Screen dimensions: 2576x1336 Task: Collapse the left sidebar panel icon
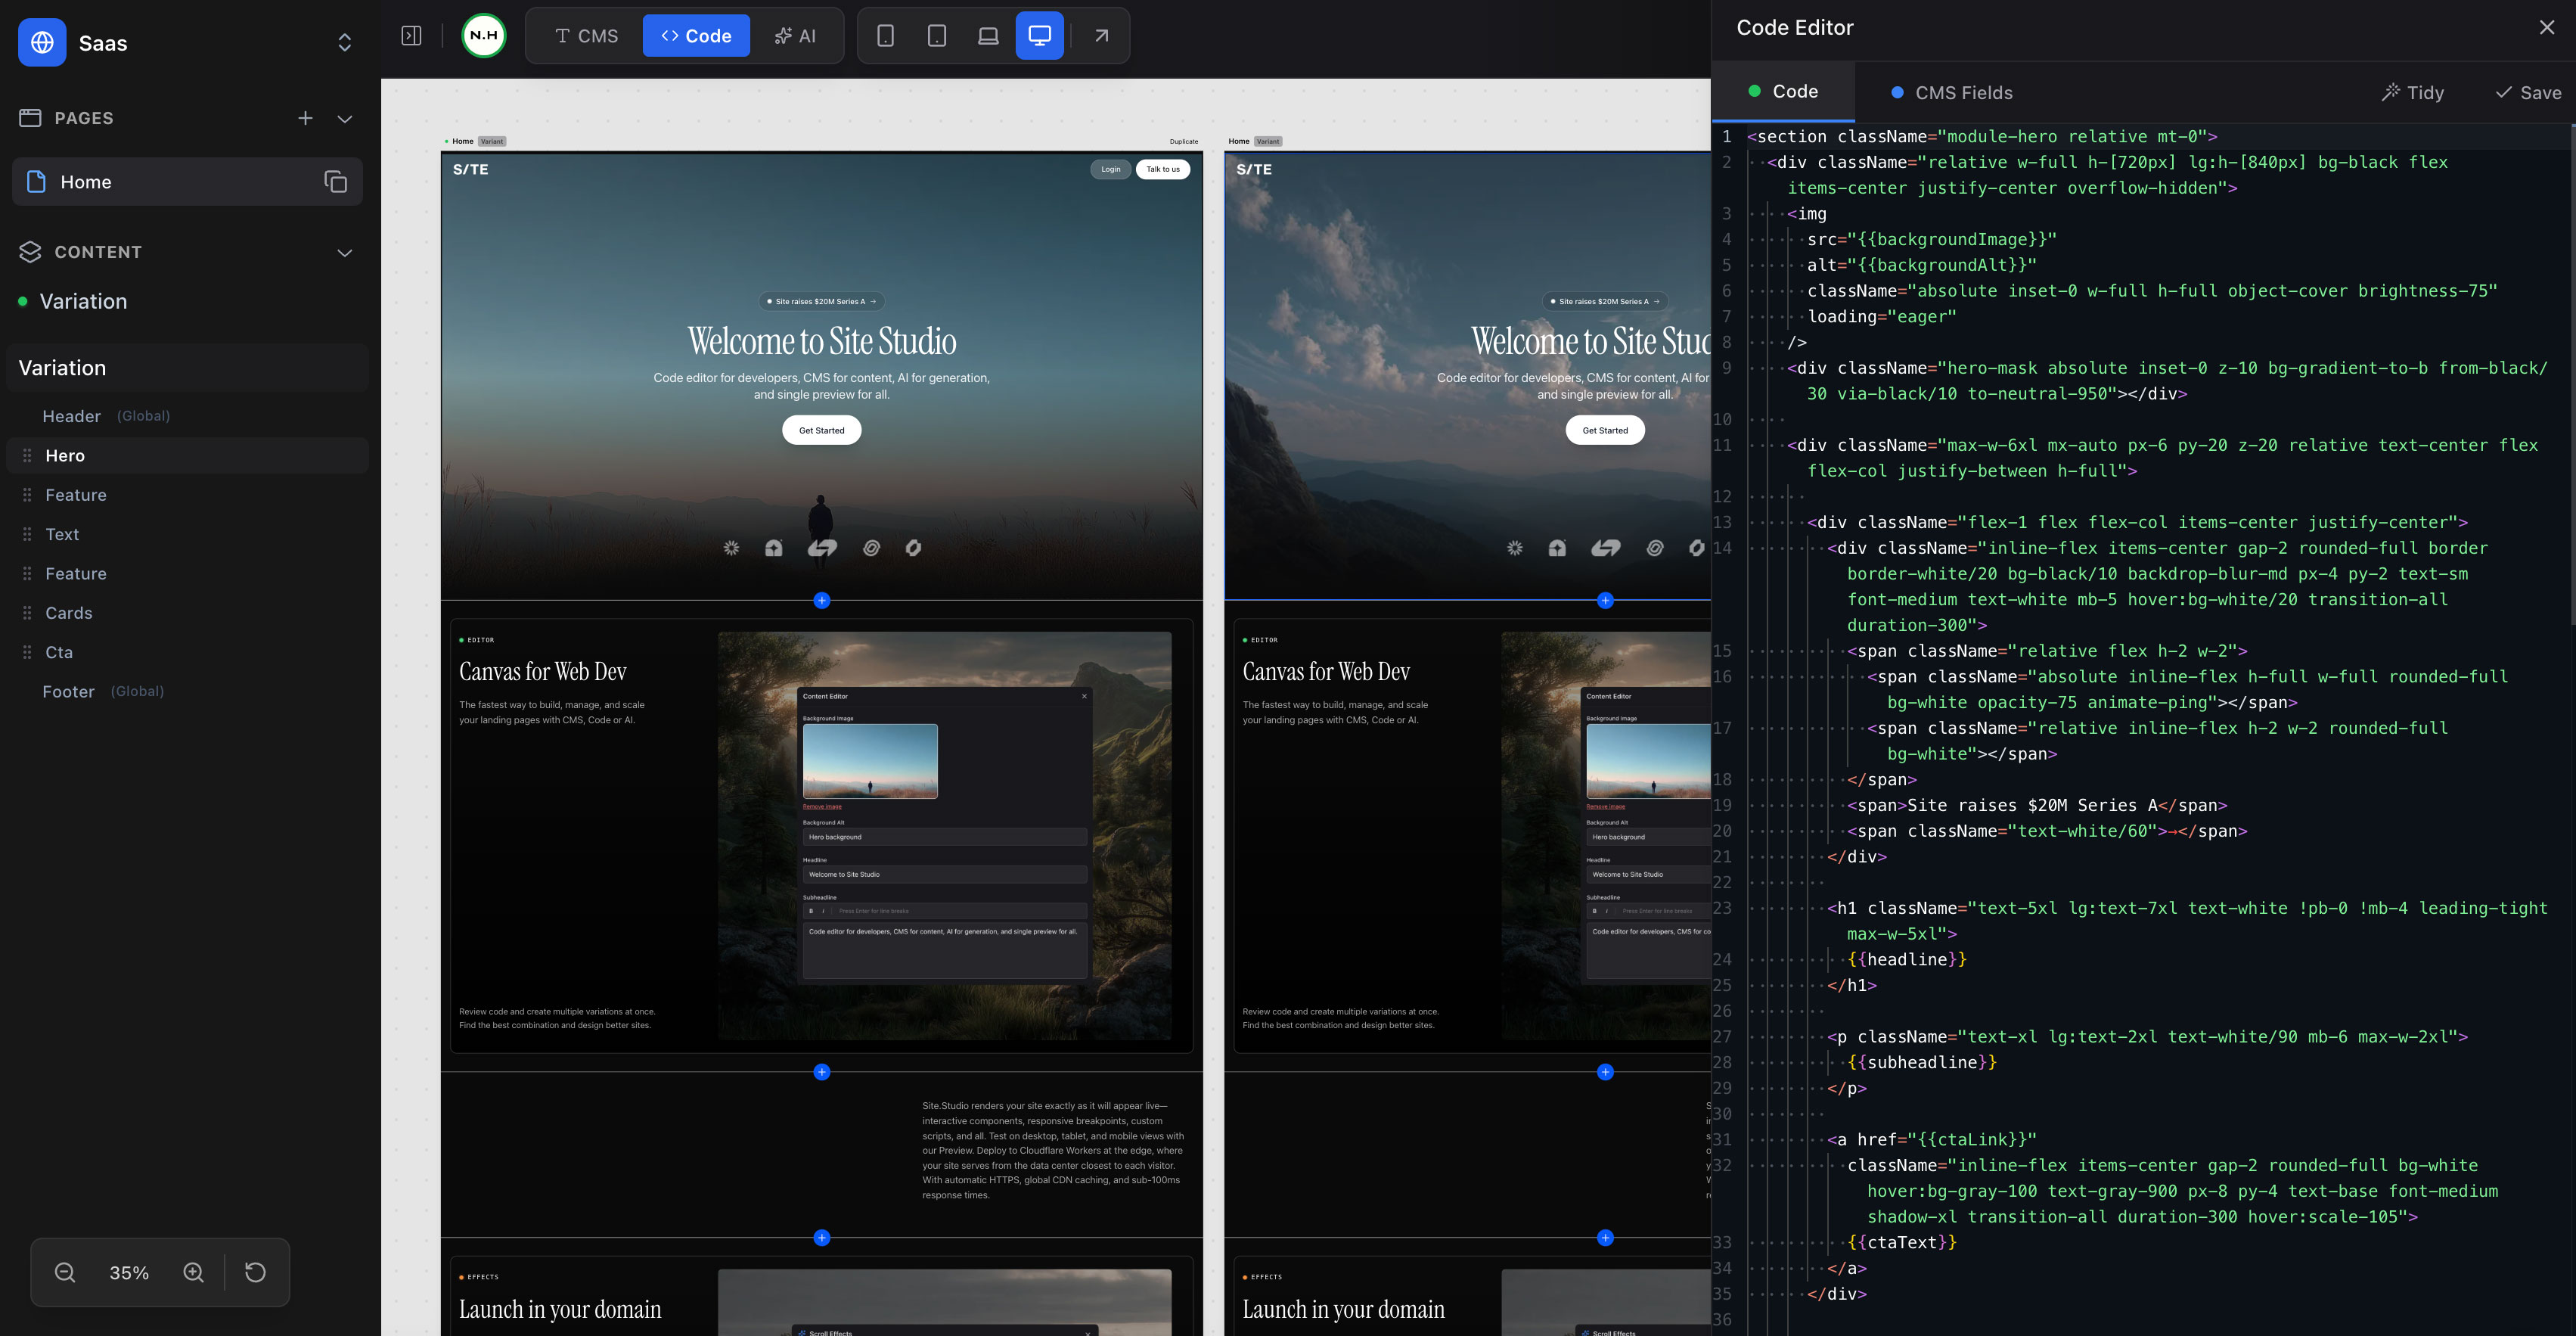click(x=411, y=36)
